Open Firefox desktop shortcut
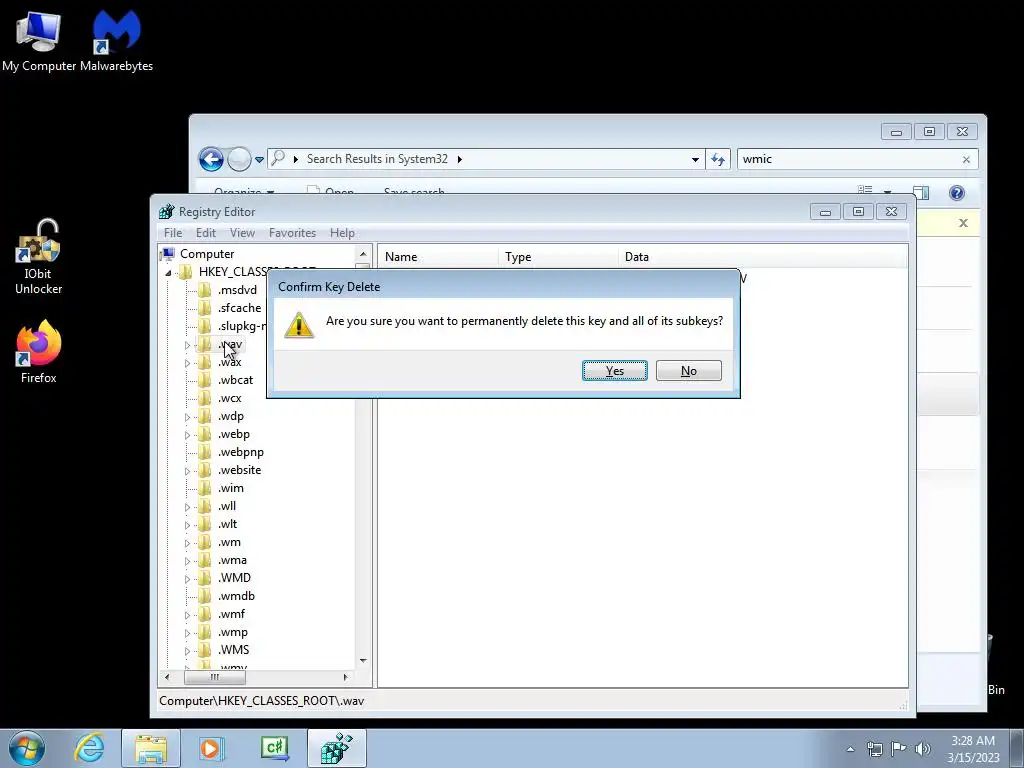The image size is (1024, 768). point(39,351)
